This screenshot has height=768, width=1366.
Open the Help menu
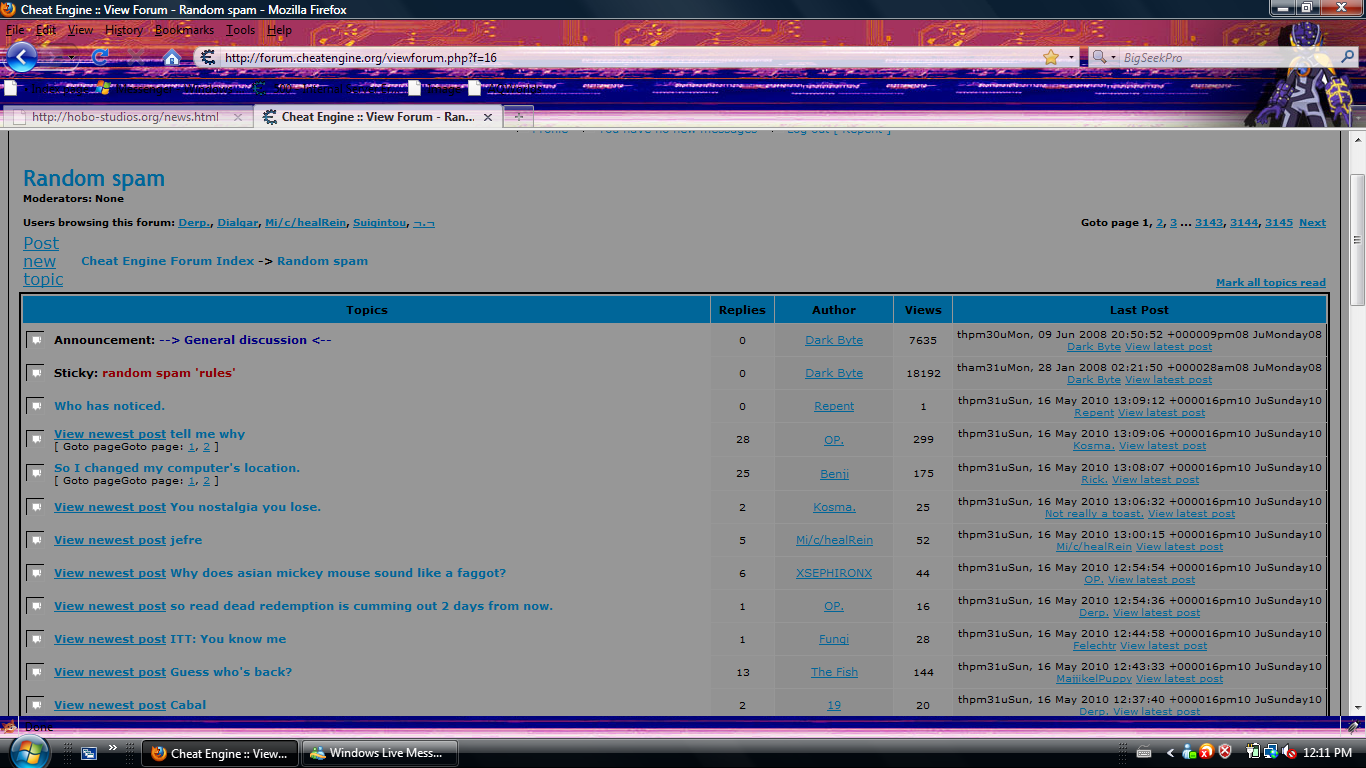point(279,30)
